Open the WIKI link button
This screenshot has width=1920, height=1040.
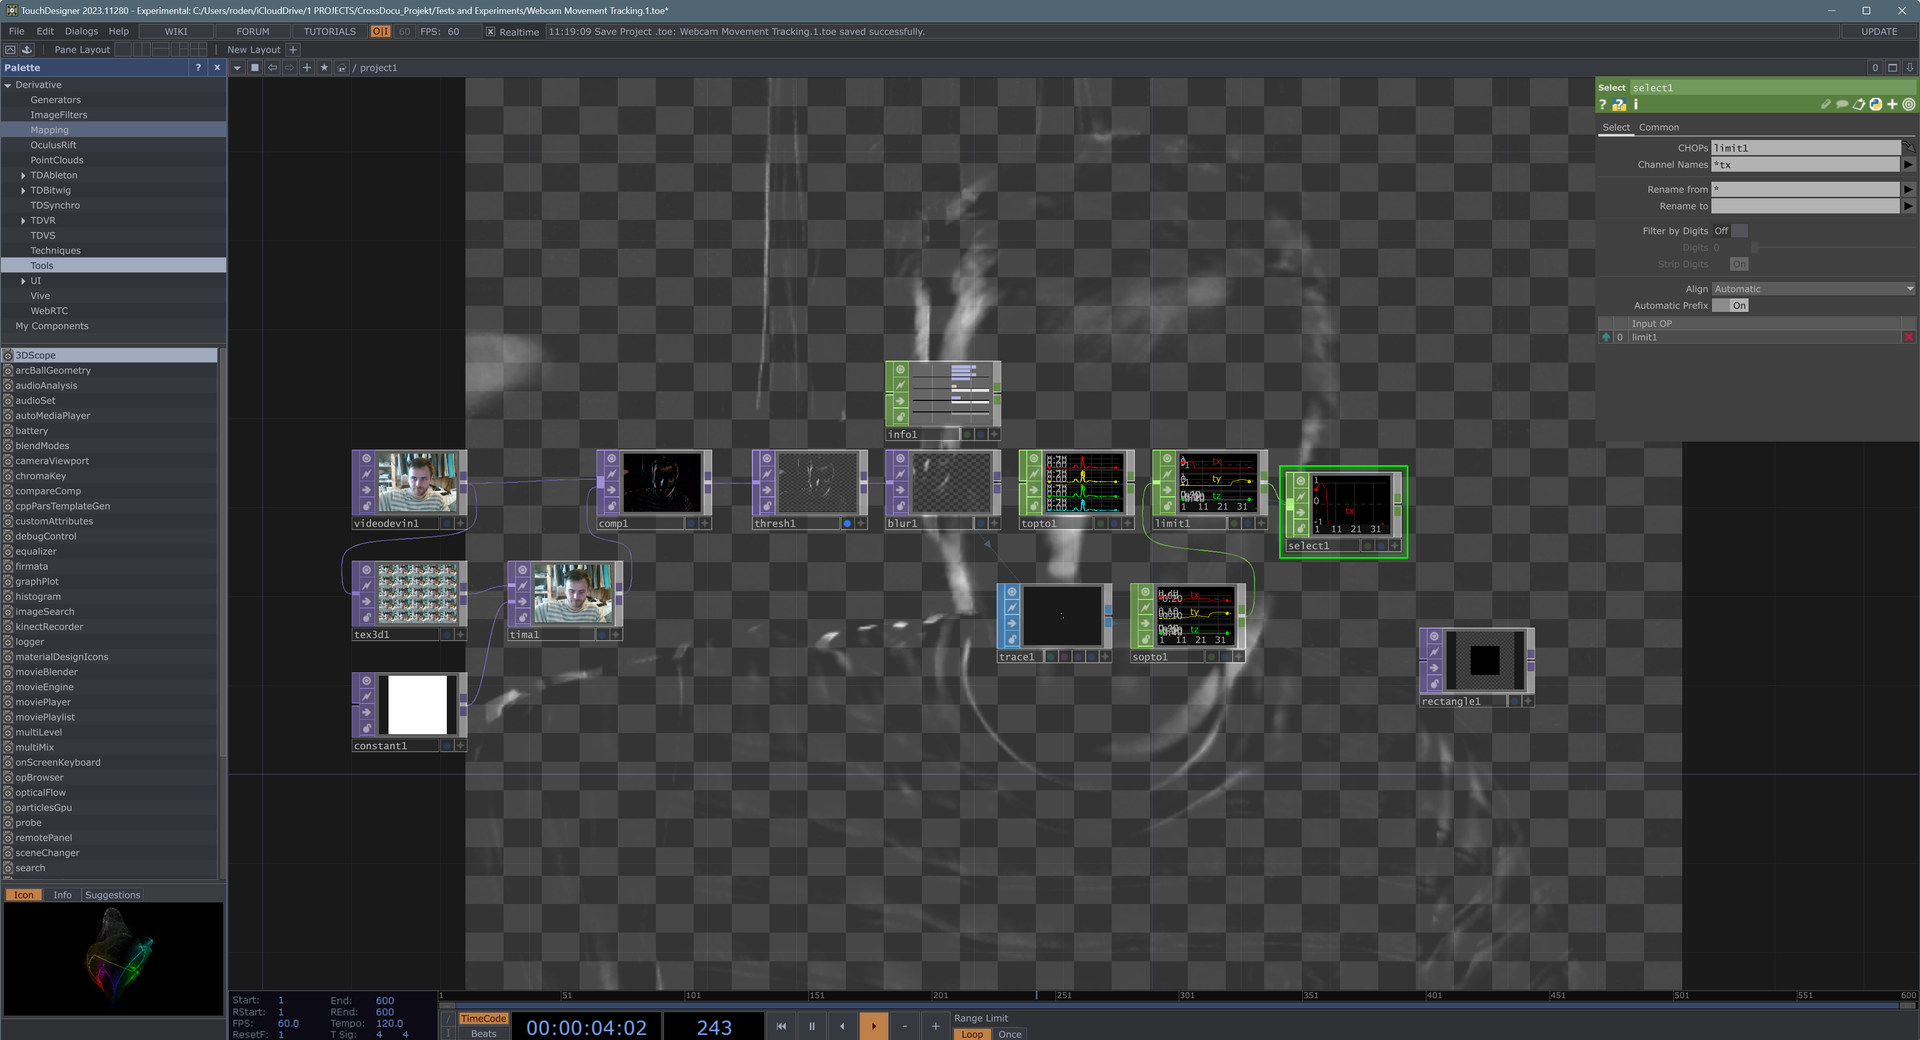pos(176,31)
